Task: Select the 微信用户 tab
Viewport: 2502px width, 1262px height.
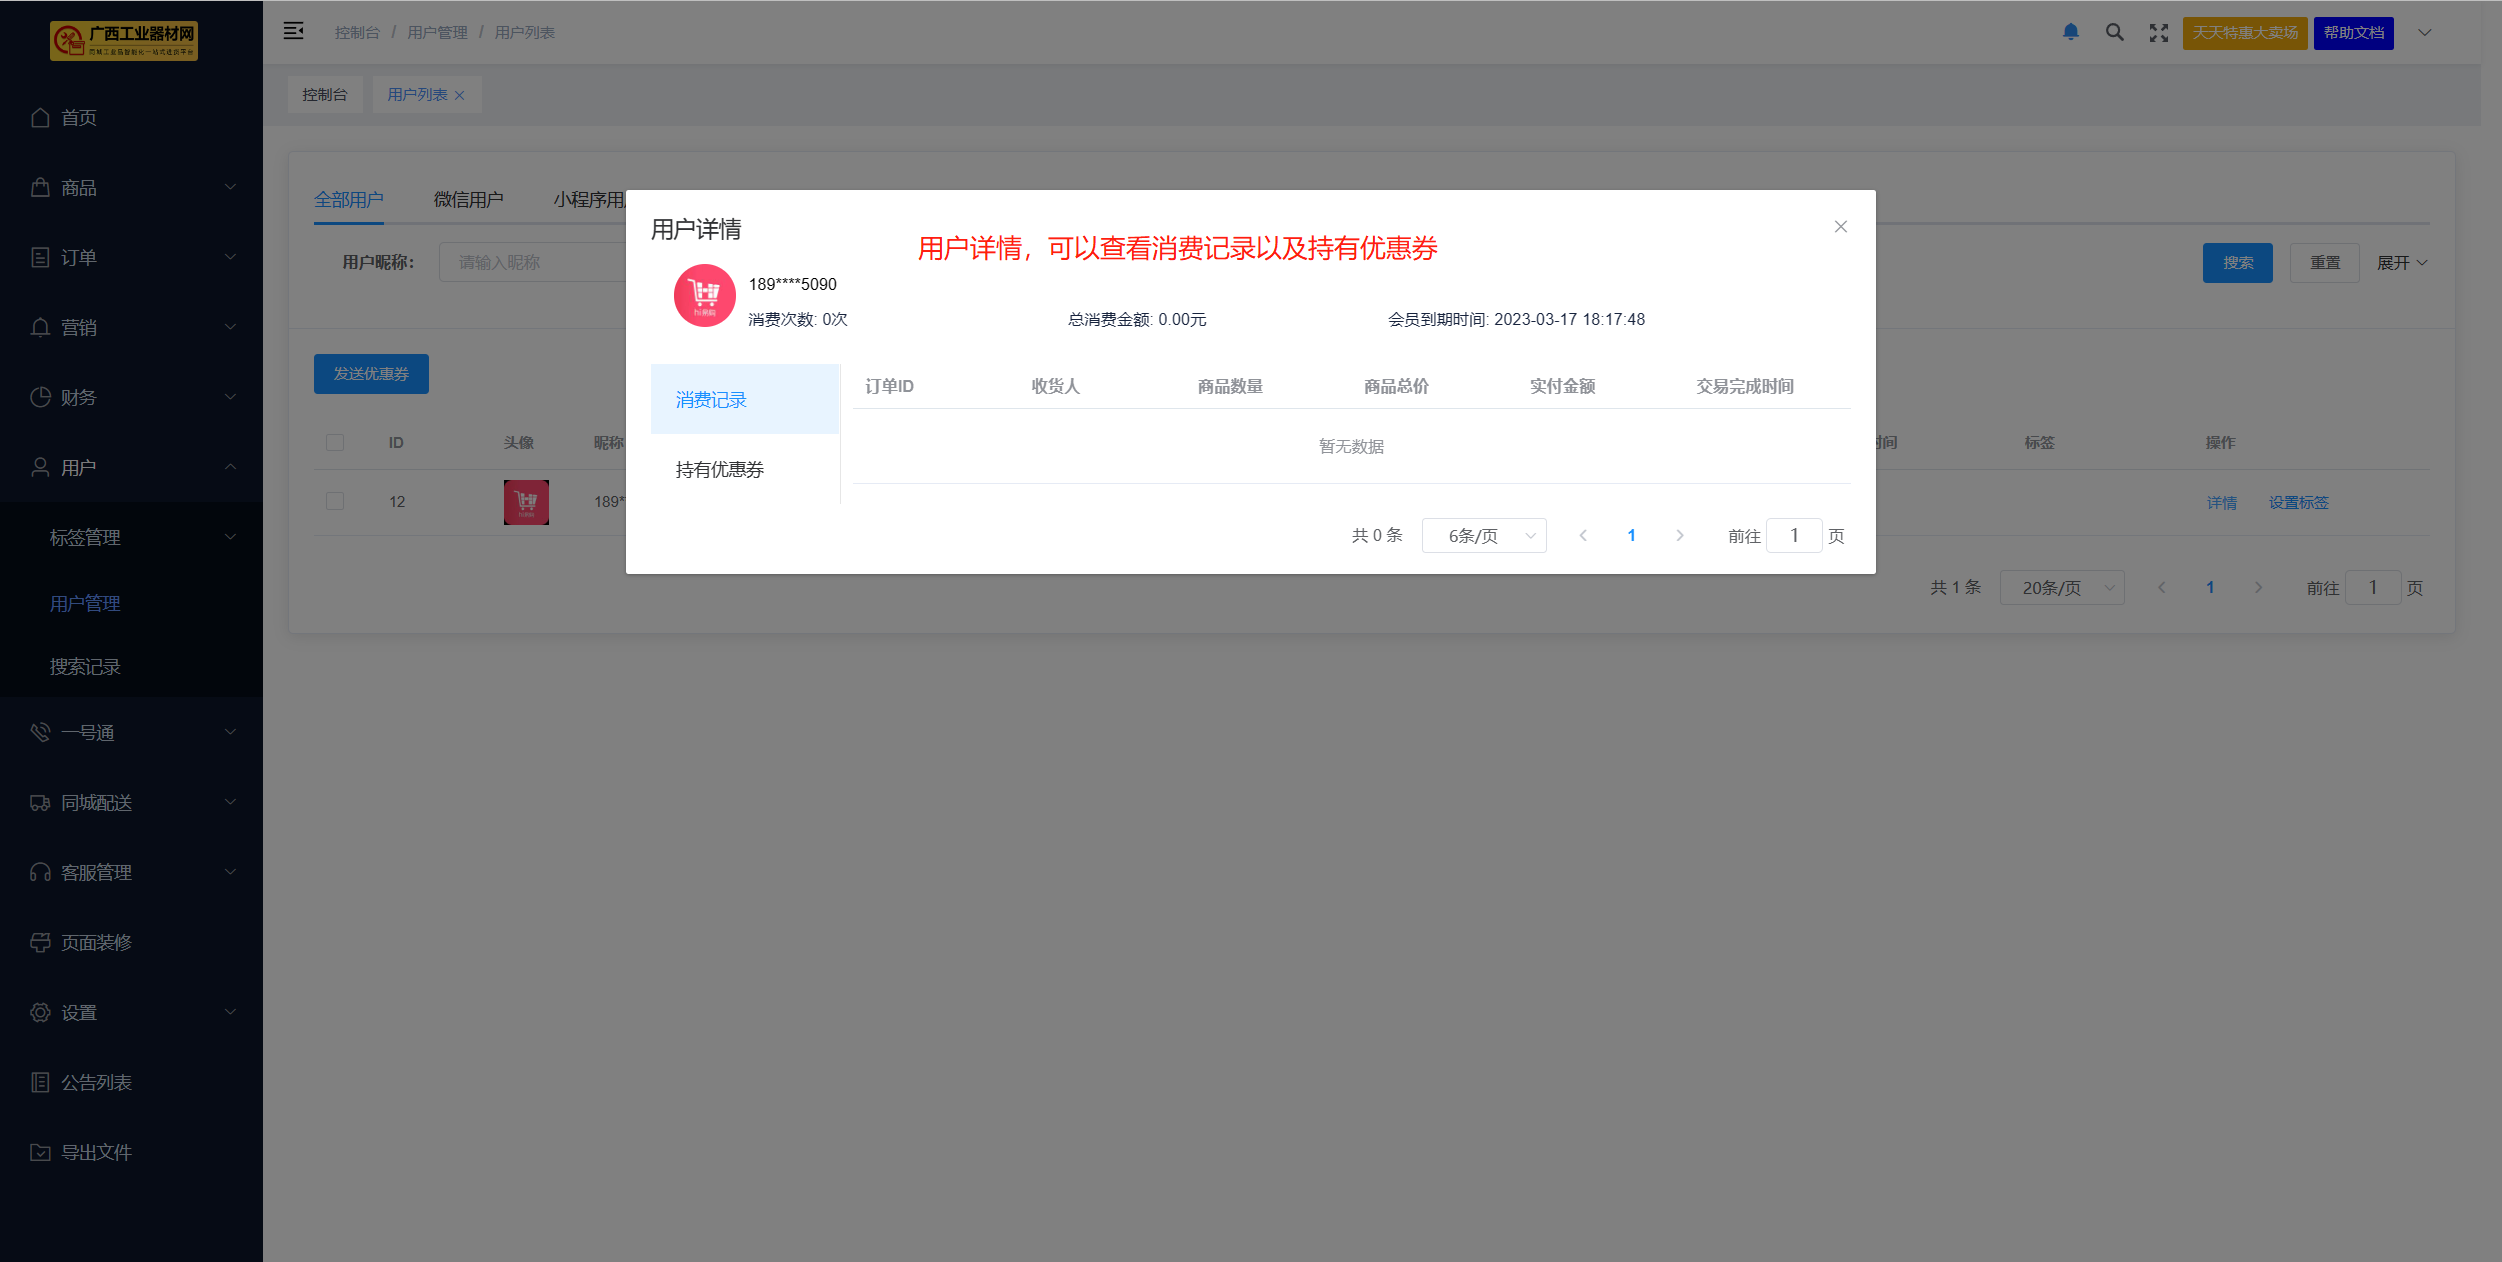Action: [x=468, y=200]
